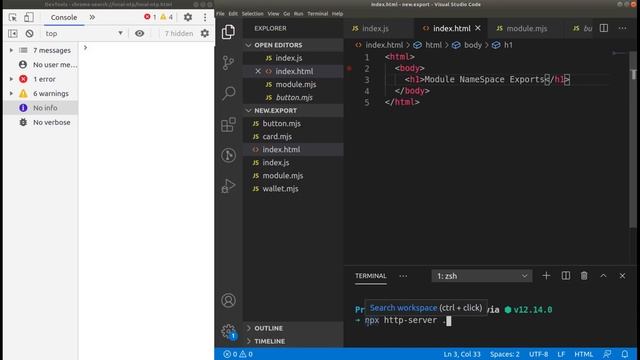Click the 'html' breadcrumb segment

428,45
